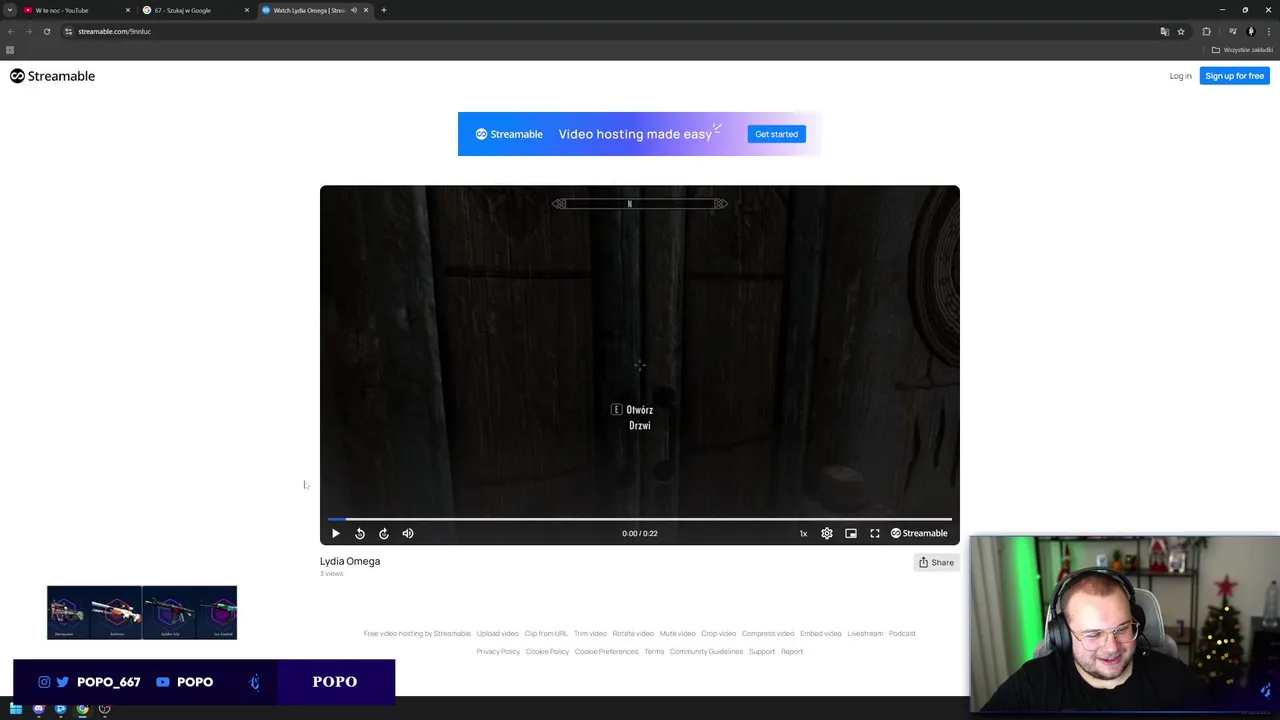
Task: Click 'Free video hosting by Streamable' link
Action: [x=417, y=633]
